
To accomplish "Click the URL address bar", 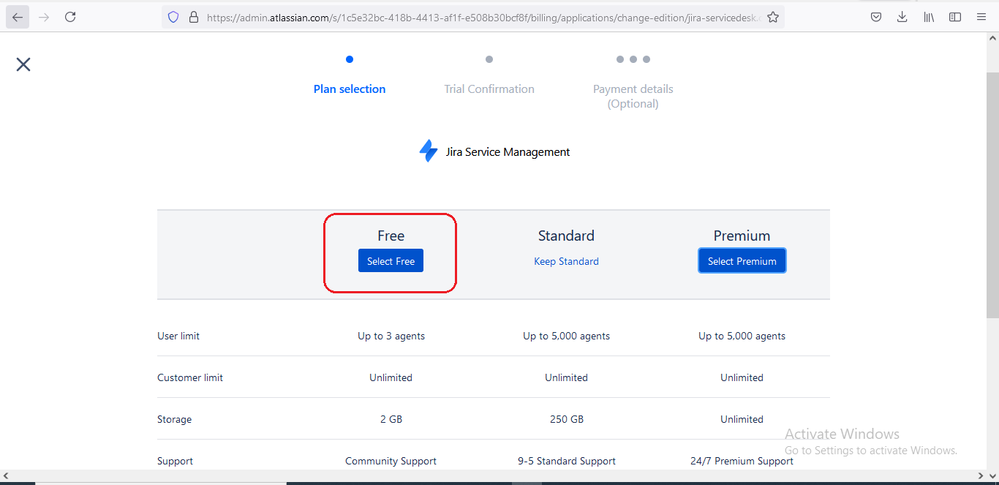I will [480, 17].
